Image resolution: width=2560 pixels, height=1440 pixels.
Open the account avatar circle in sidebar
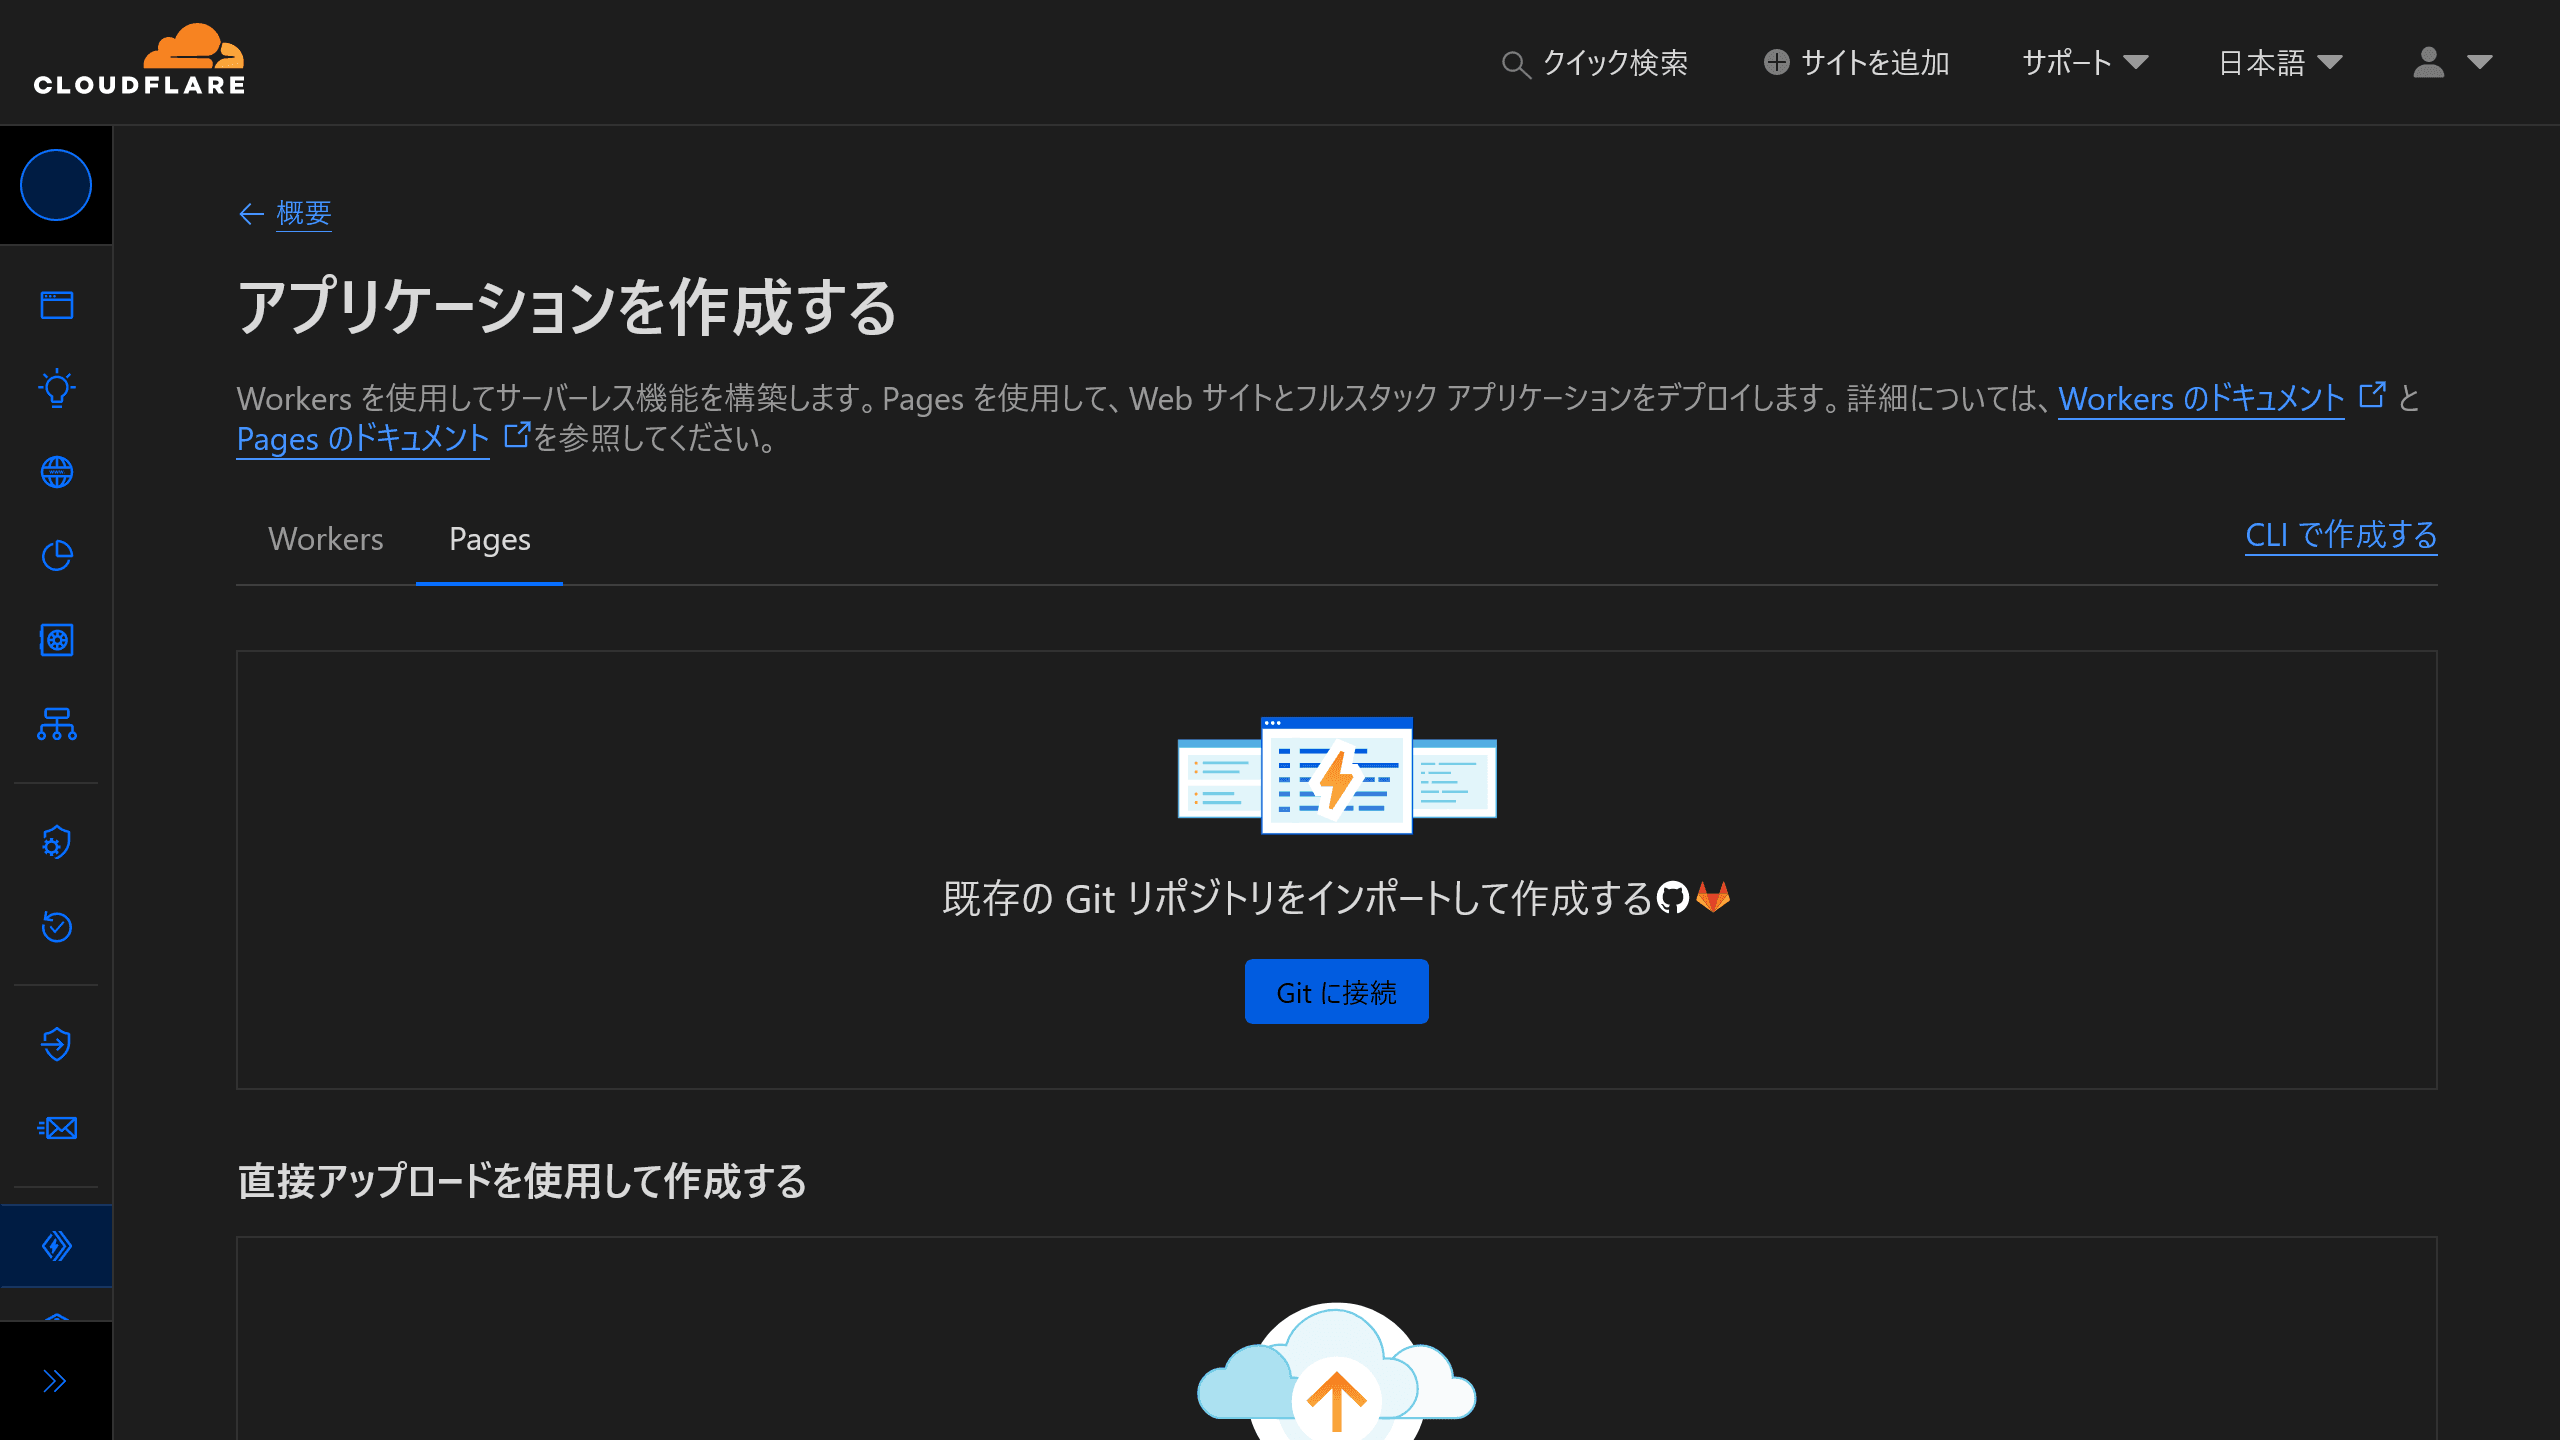coord(56,185)
